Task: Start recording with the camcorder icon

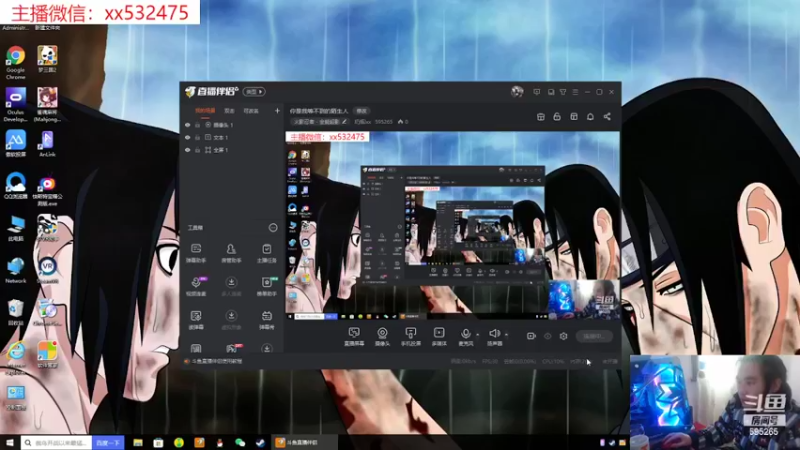Action: tap(531, 336)
